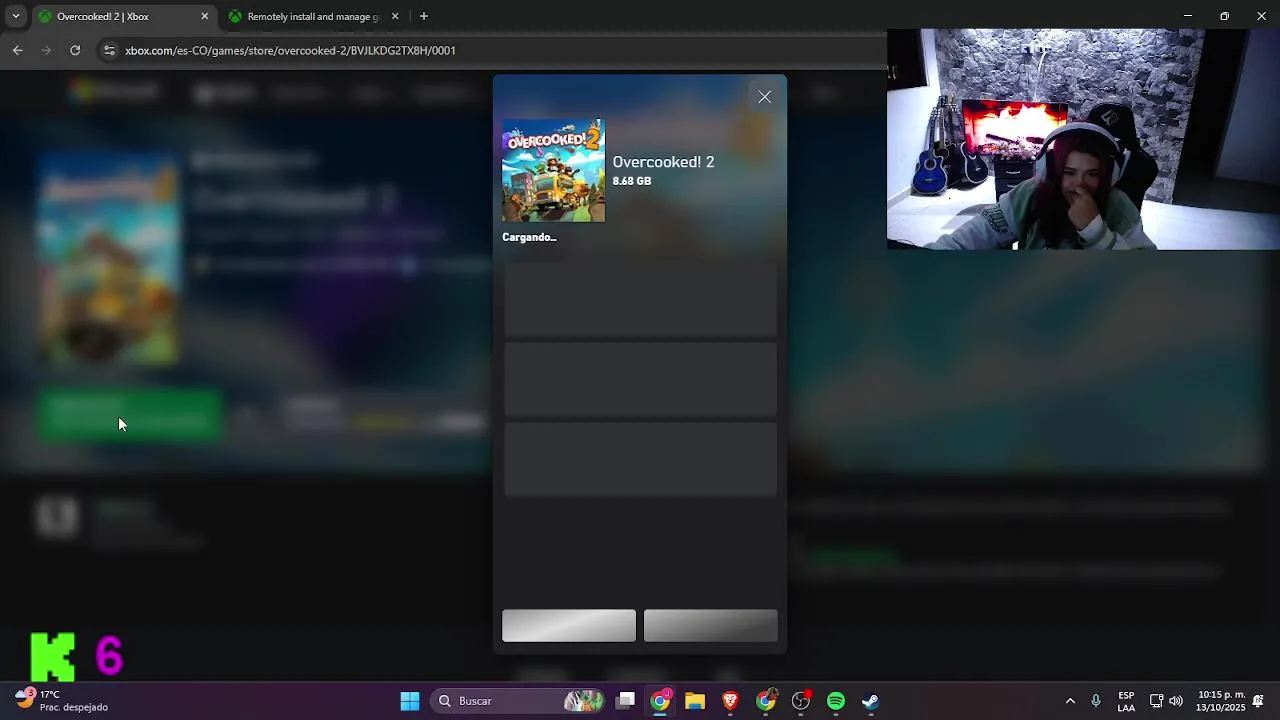The image size is (1280, 720).
Task: Open Steam from the taskbar
Action: tap(871, 701)
